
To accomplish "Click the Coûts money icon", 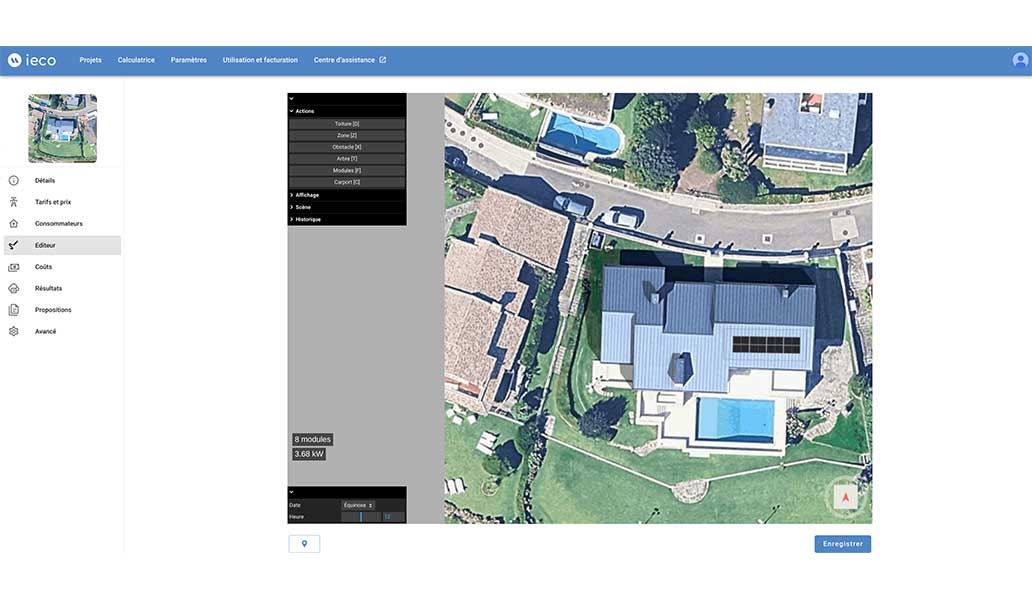I will point(14,267).
